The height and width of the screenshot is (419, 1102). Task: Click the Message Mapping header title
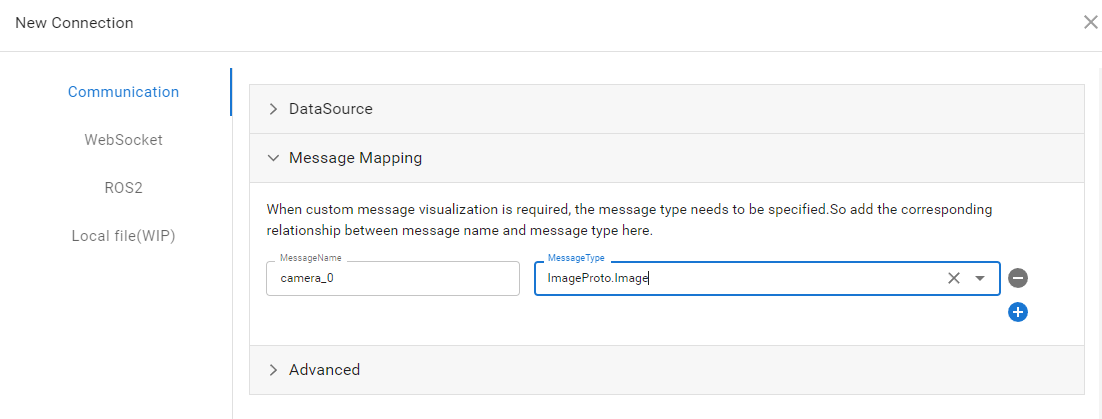pos(355,158)
